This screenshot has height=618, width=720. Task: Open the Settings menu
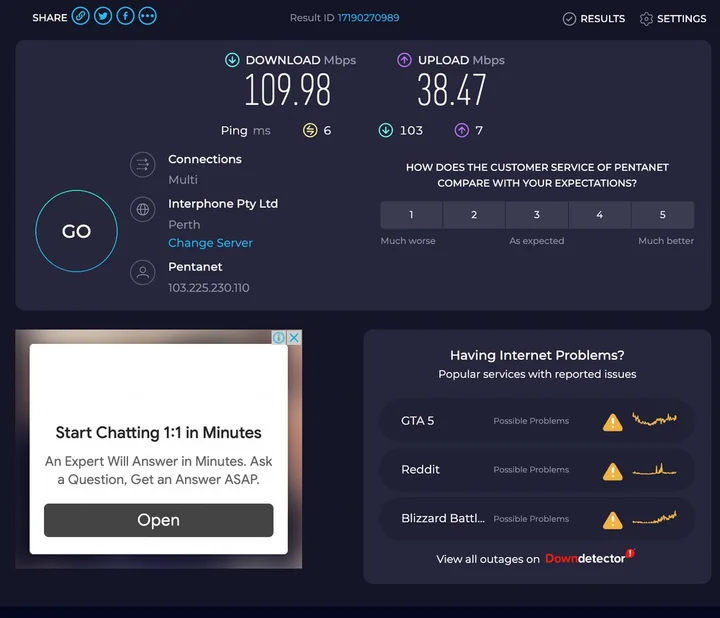point(673,19)
